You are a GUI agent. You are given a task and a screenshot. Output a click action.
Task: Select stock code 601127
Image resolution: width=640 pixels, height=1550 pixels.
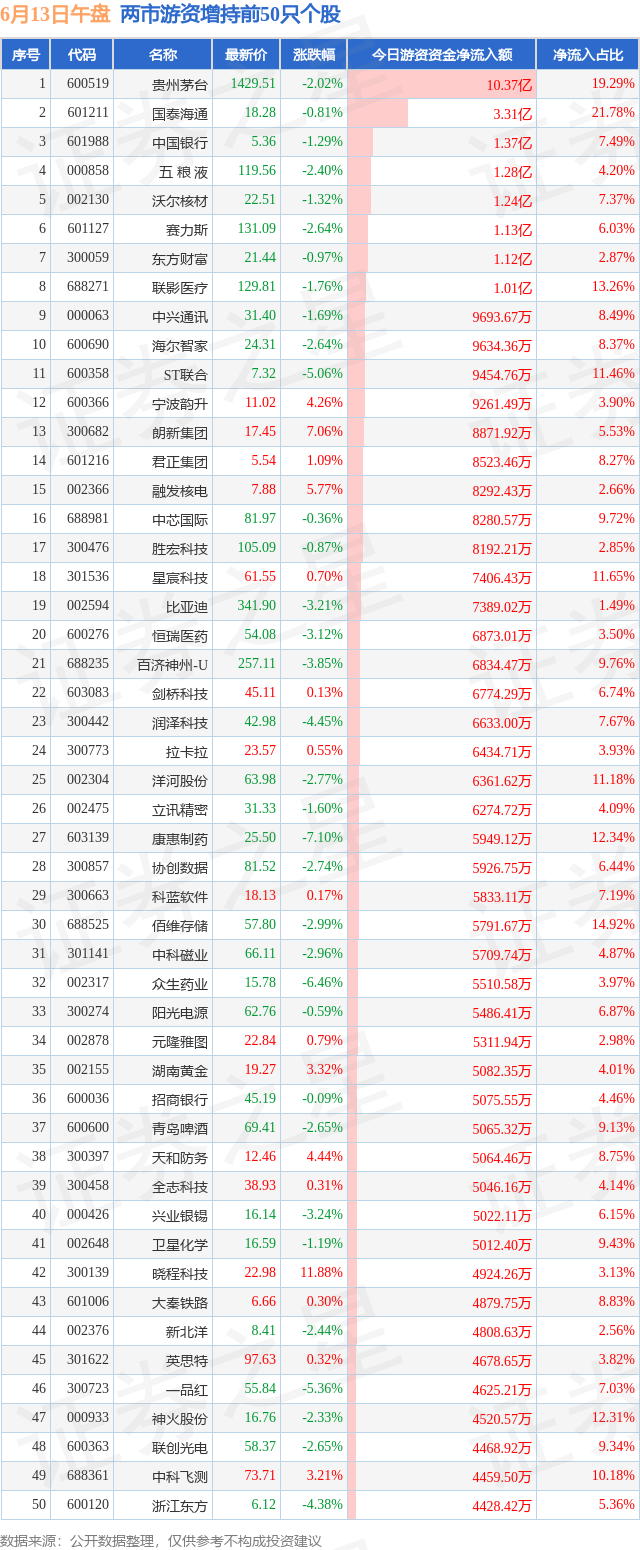(x=88, y=229)
